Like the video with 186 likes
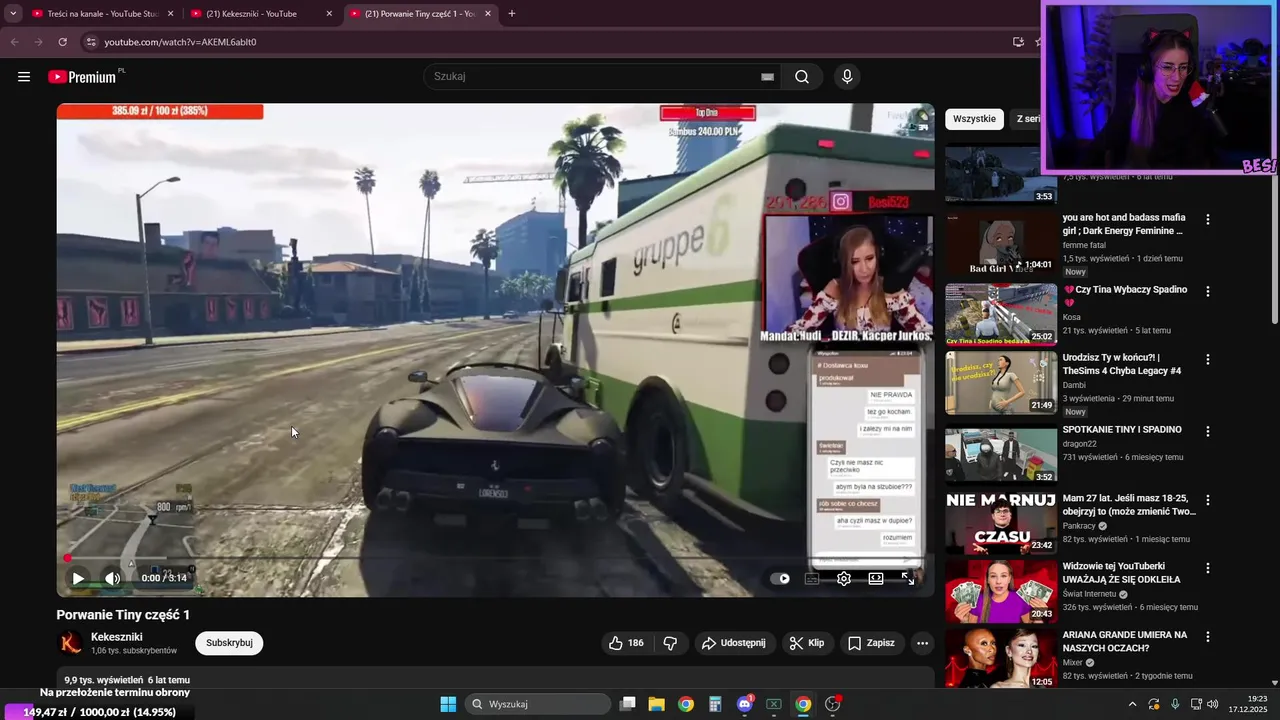This screenshot has width=1280, height=720. pyautogui.click(x=626, y=643)
